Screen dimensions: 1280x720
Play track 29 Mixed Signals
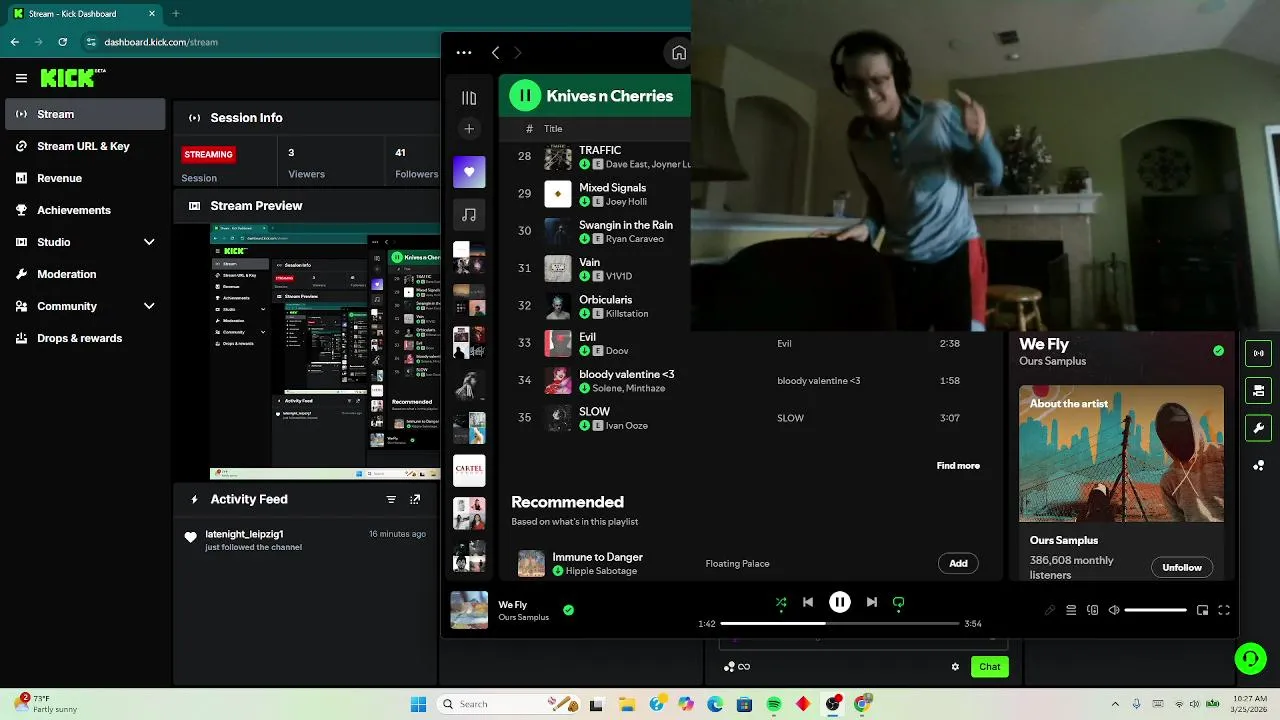pos(524,193)
